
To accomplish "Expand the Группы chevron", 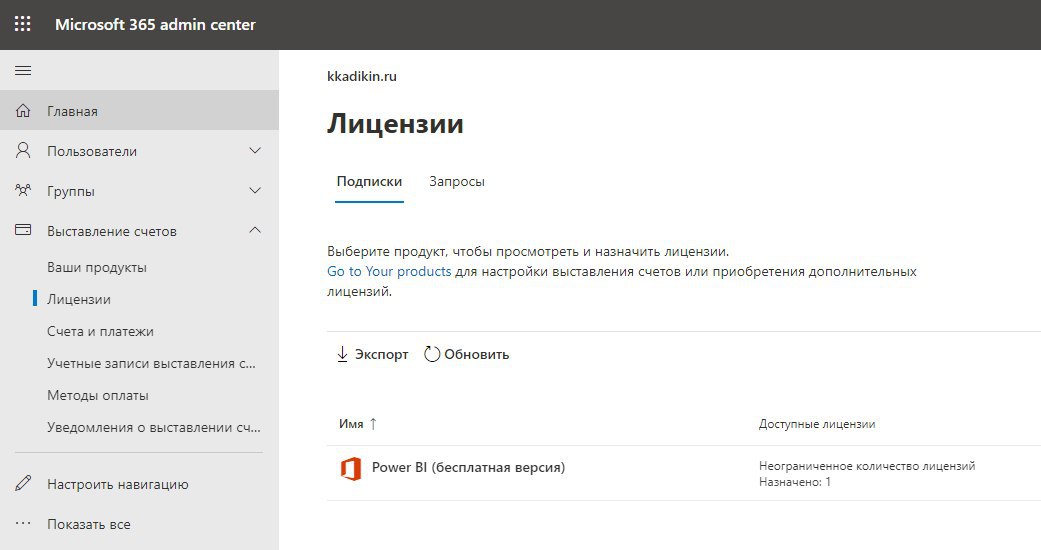I will point(255,191).
